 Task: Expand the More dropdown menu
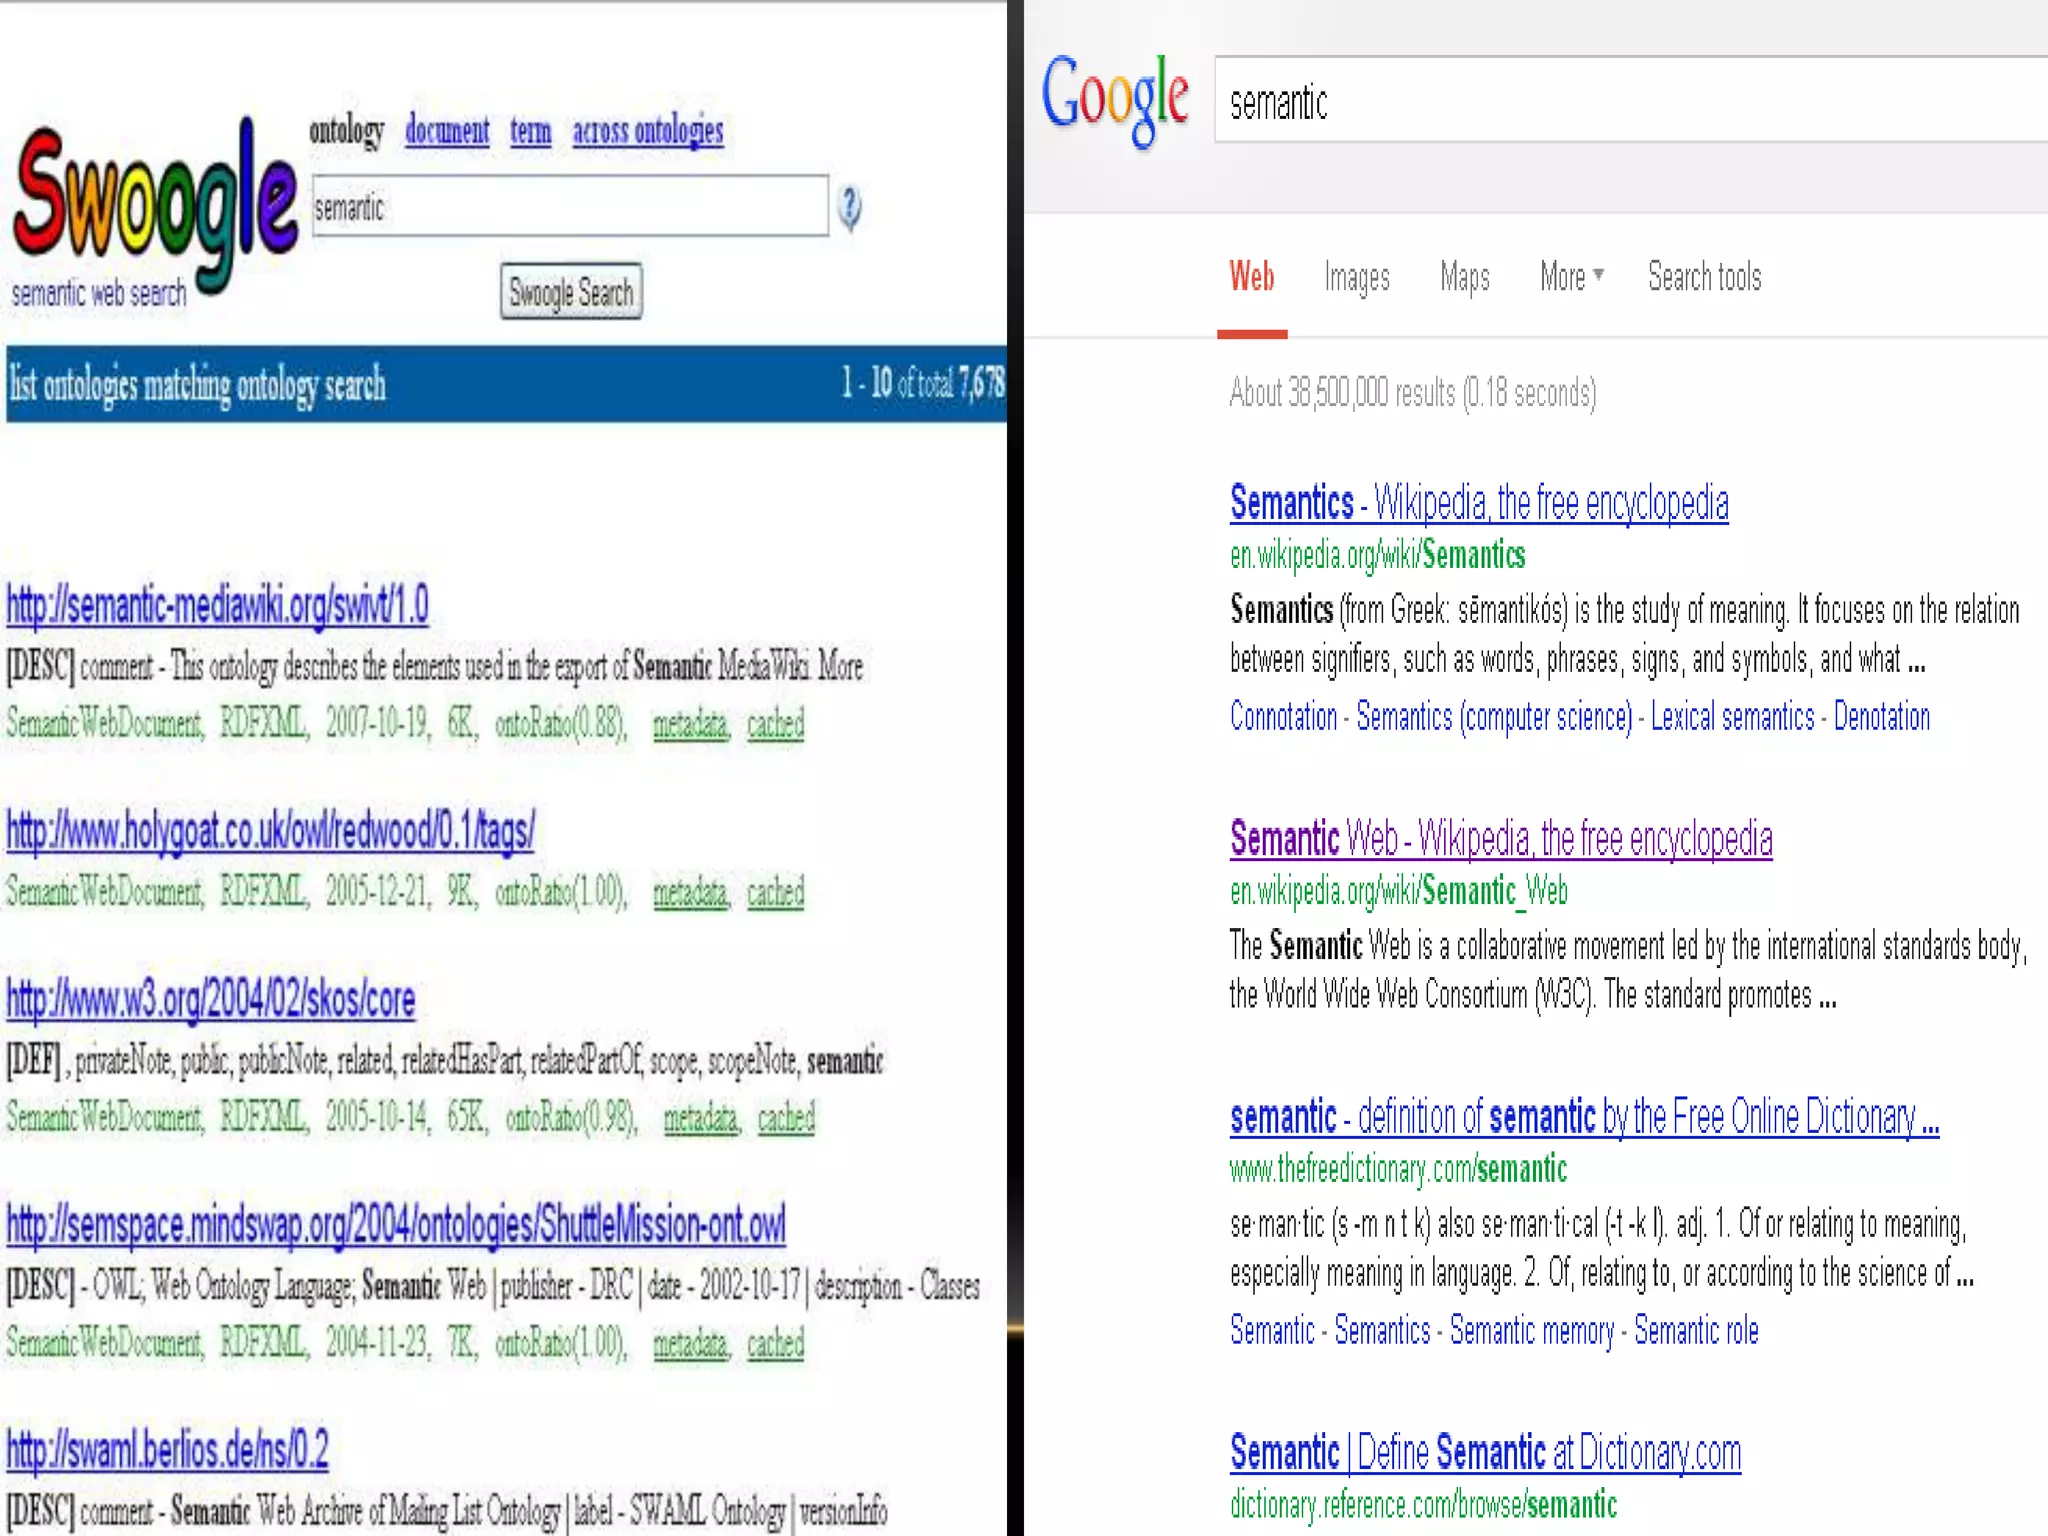pos(1570,277)
